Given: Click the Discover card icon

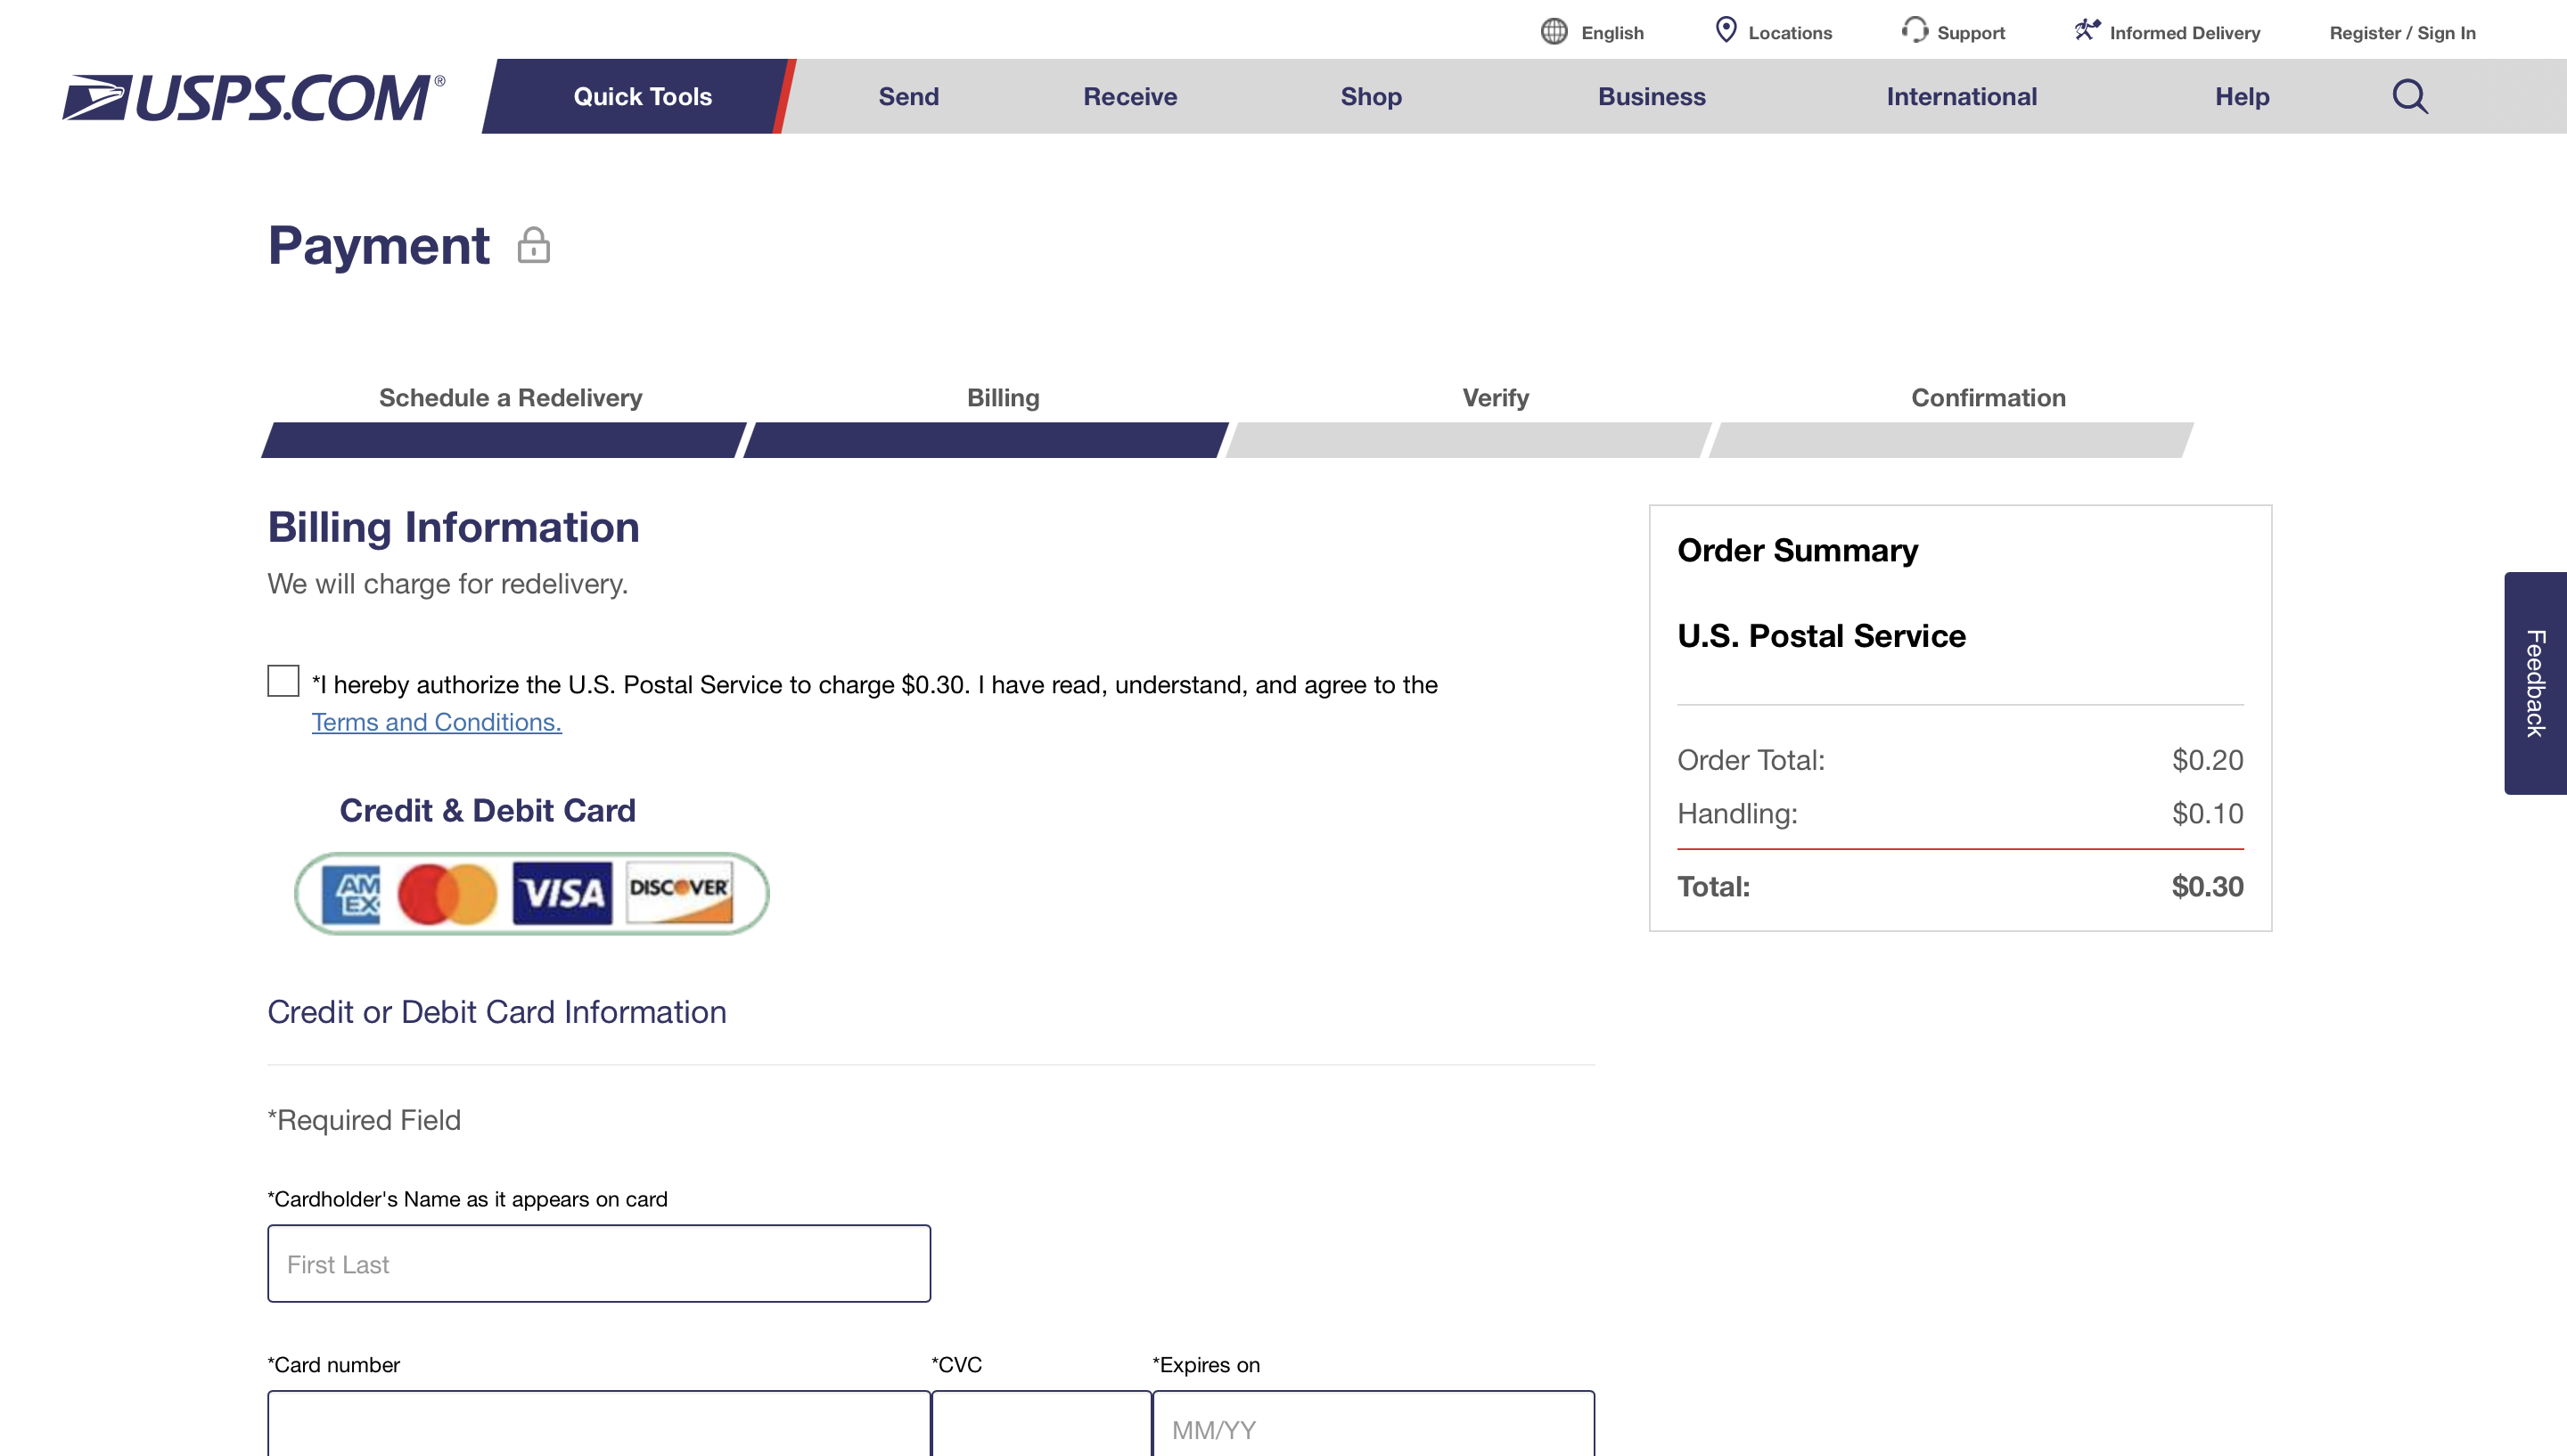Looking at the screenshot, I should [679, 892].
